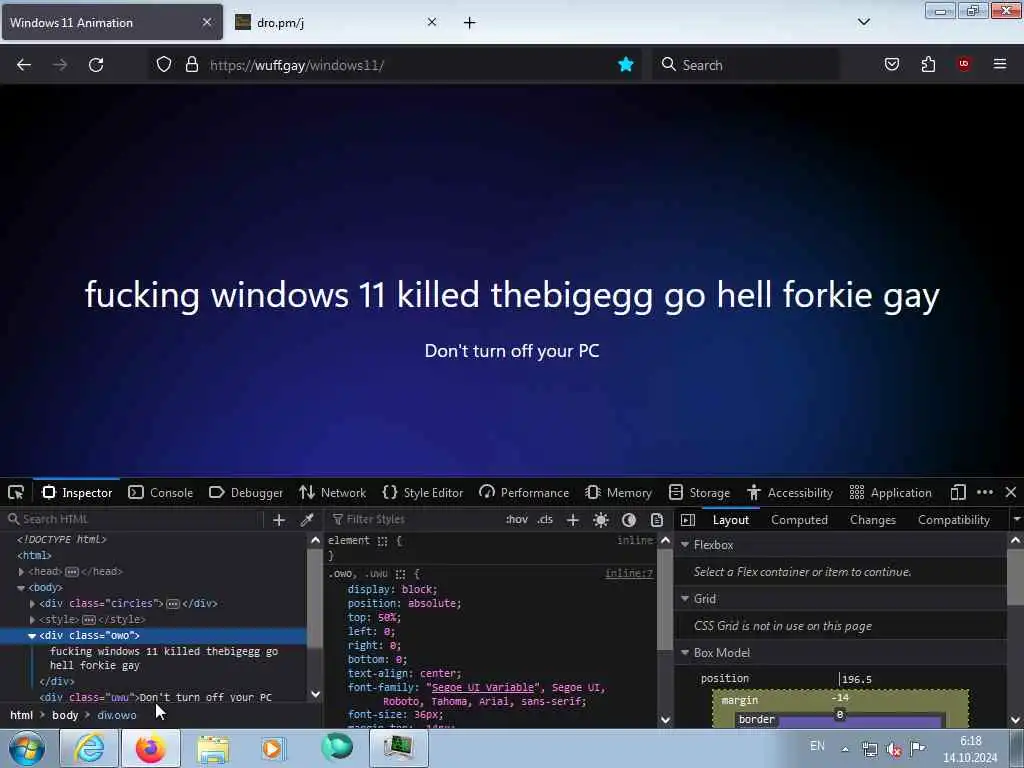Select html in the breadcrumb trail

coord(22,715)
